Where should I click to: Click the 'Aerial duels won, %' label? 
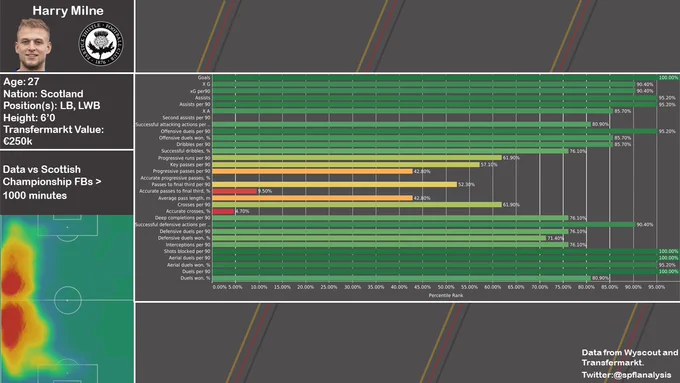click(x=189, y=265)
